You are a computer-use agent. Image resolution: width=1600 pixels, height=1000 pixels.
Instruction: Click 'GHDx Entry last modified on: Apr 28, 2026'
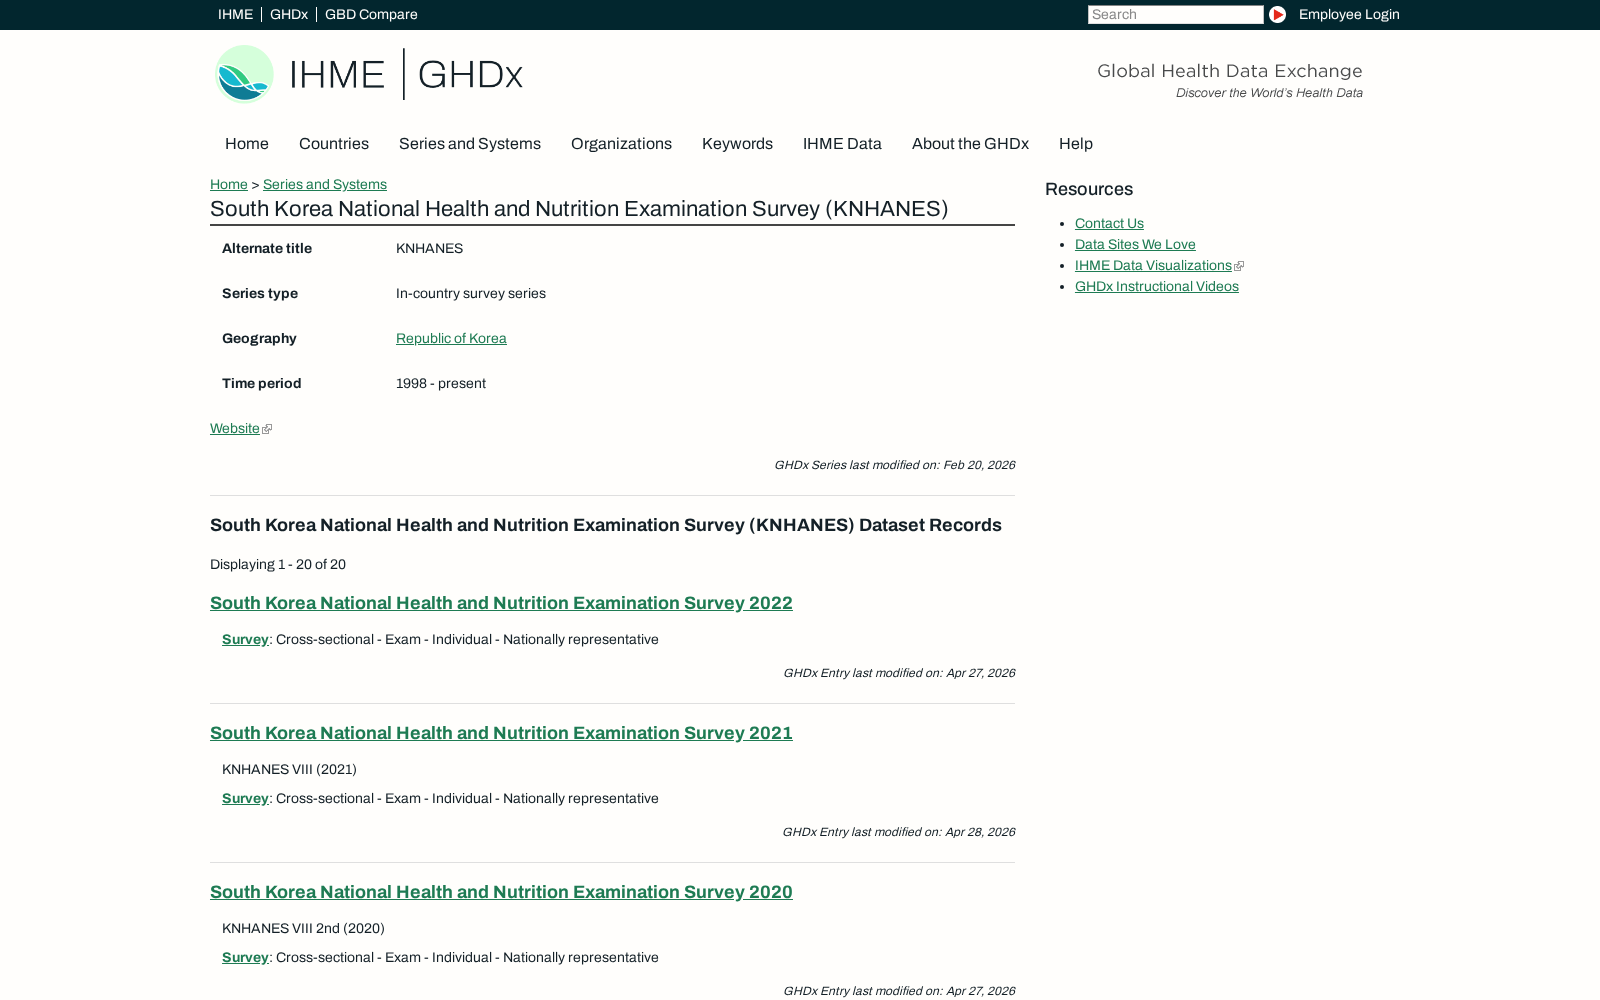point(899,832)
